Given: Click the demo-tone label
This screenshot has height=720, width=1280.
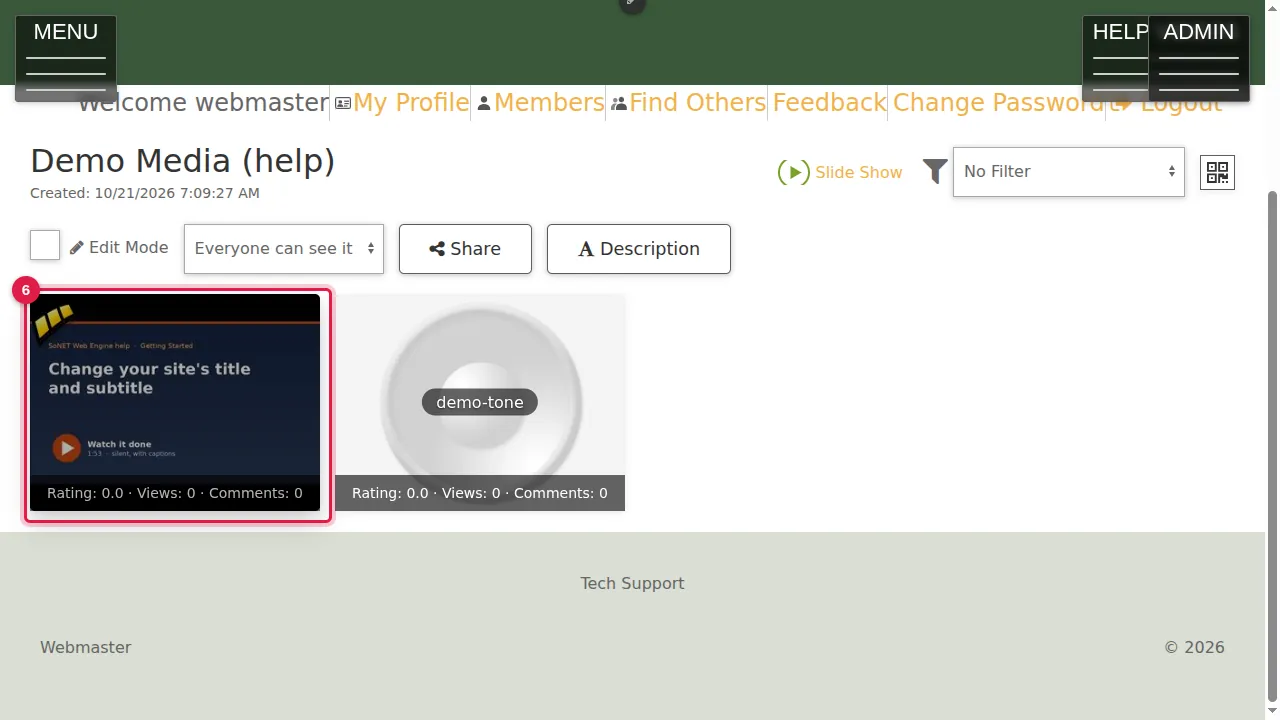Looking at the screenshot, I should coord(480,402).
